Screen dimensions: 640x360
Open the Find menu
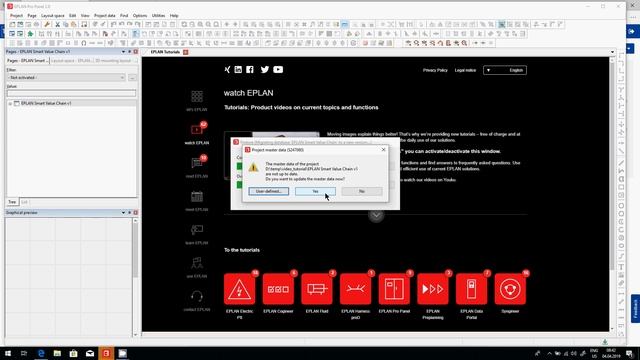tap(124, 16)
